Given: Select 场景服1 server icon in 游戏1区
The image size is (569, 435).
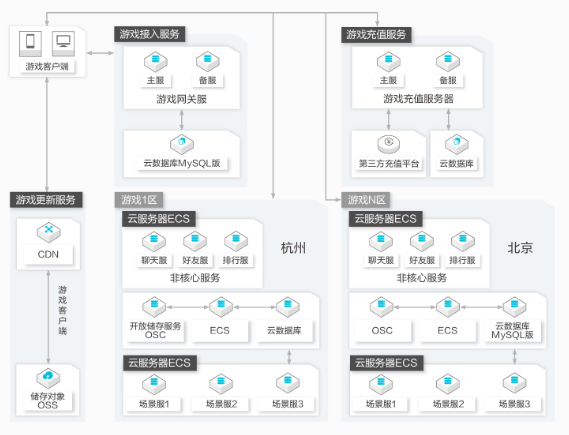Looking at the screenshot, I should click(154, 384).
